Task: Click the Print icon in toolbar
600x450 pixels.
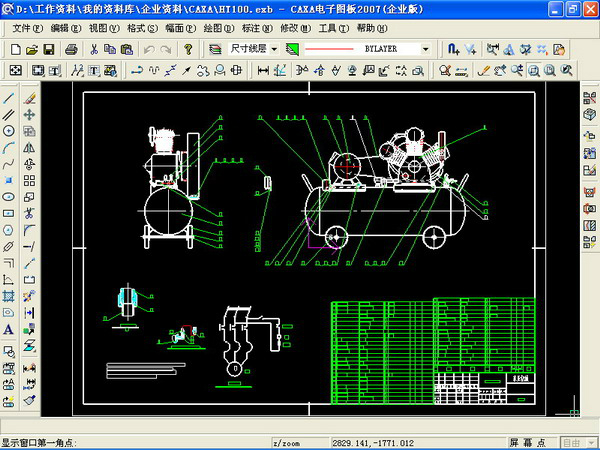Action: [72, 48]
